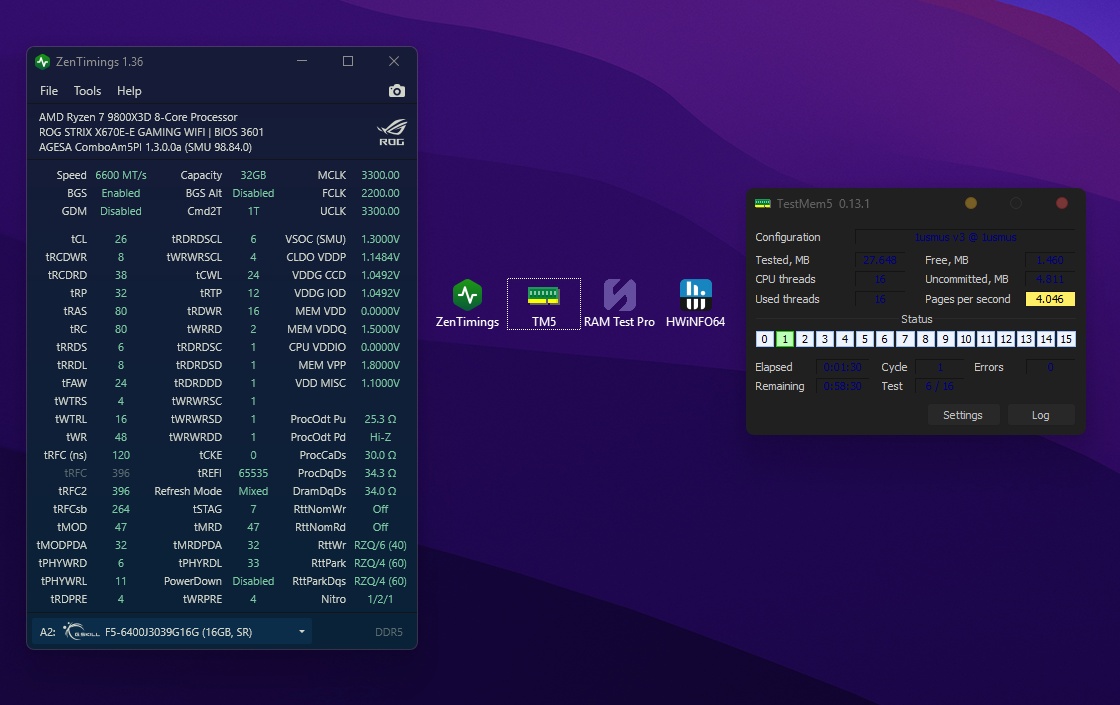Image resolution: width=1120 pixels, height=705 pixels.
Task: Open the TestMem5 Log button
Action: click(1041, 415)
